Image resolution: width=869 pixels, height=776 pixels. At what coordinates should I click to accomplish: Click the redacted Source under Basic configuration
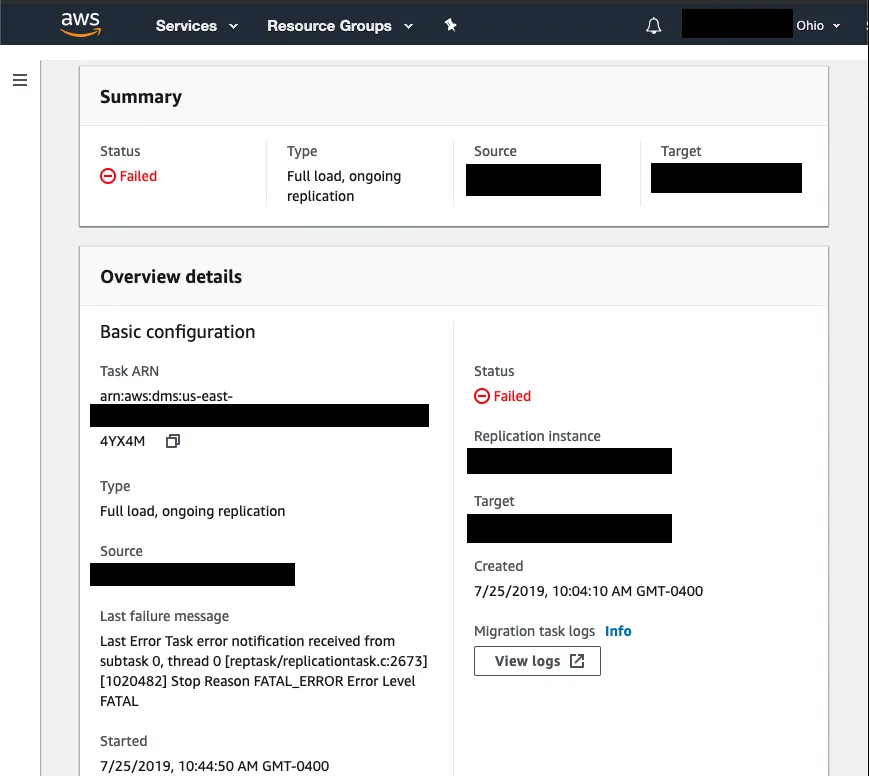[x=192, y=574]
